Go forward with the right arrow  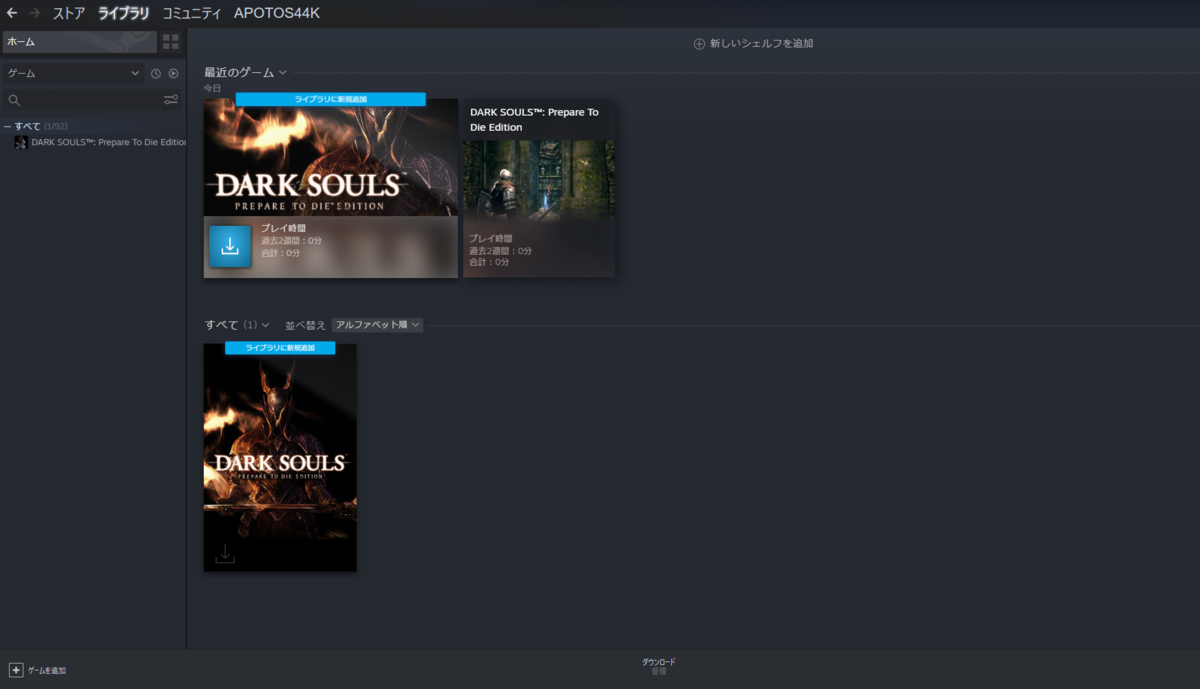pyautogui.click(x=35, y=14)
